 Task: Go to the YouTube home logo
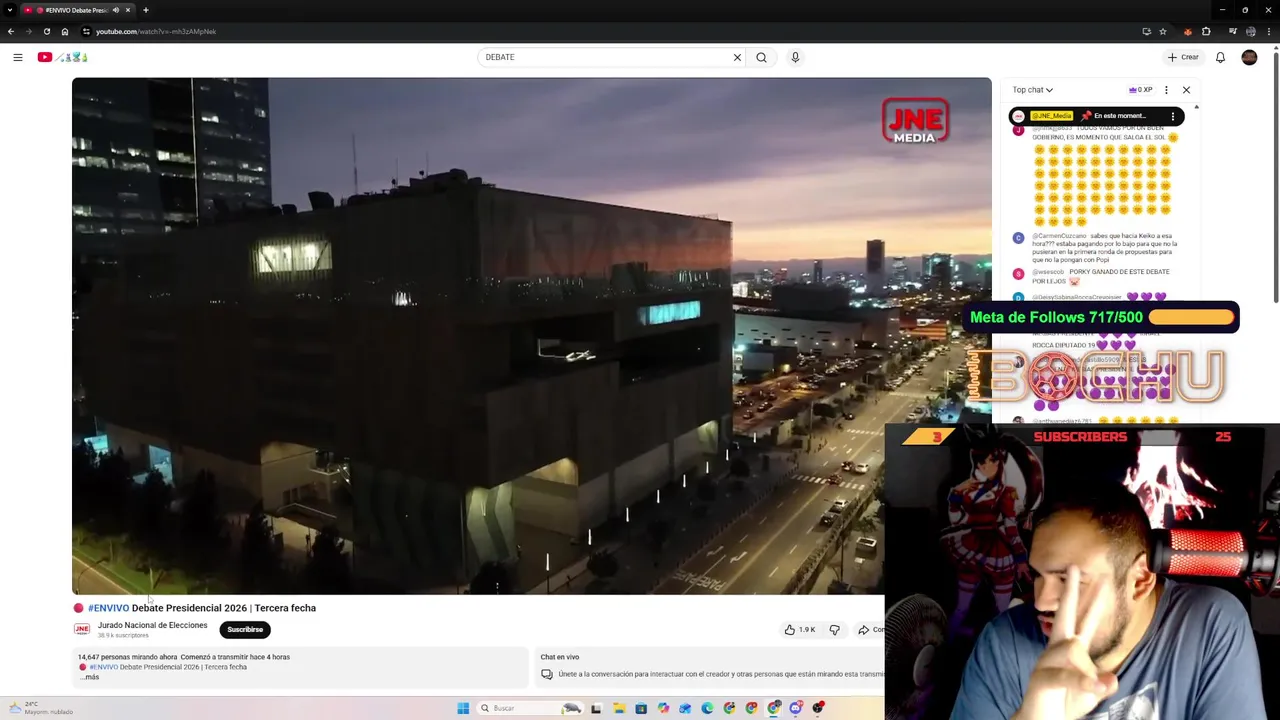(63, 57)
